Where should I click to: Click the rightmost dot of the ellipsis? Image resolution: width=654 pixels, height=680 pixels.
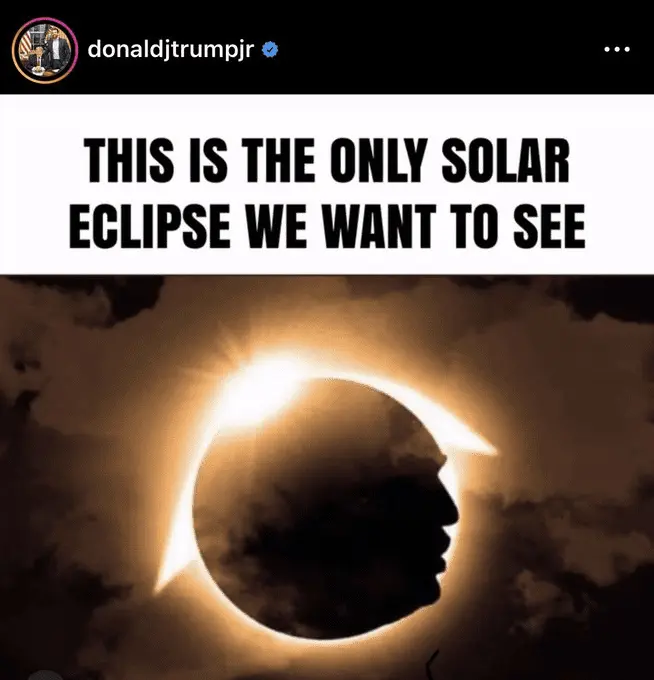(x=627, y=49)
